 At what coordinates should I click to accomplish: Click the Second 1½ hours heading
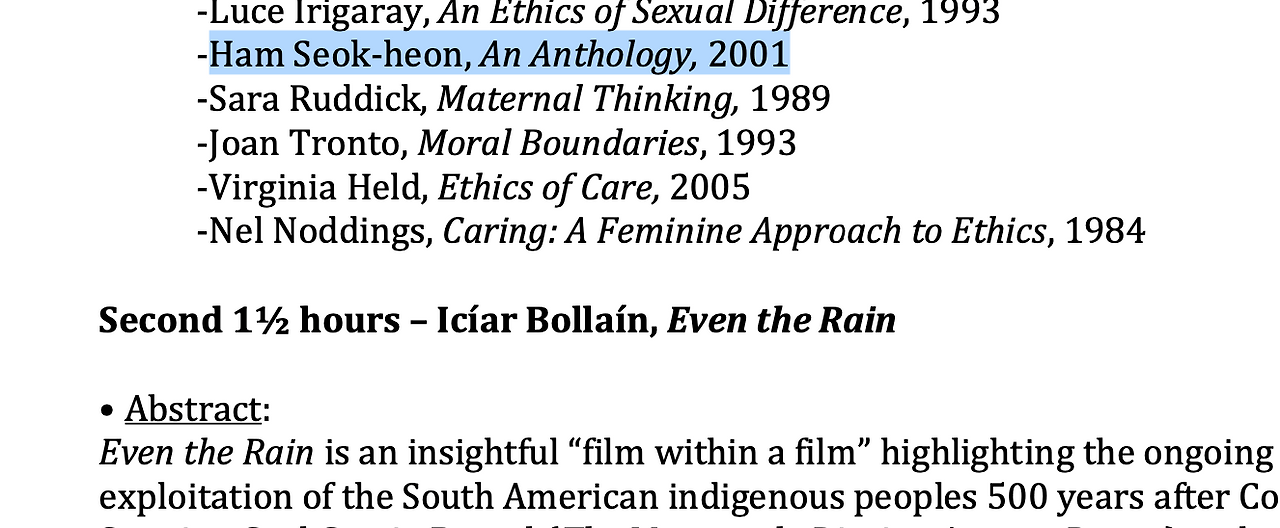pyautogui.click(x=260, y=321)
